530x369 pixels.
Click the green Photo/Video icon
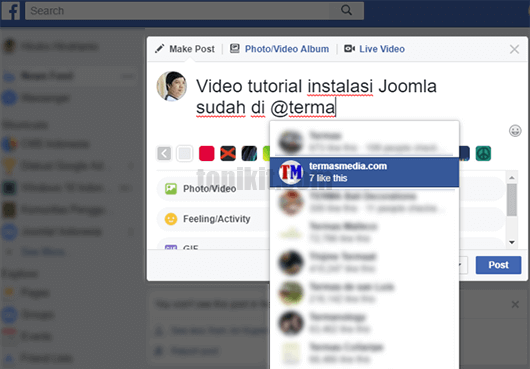coord(171,189)
